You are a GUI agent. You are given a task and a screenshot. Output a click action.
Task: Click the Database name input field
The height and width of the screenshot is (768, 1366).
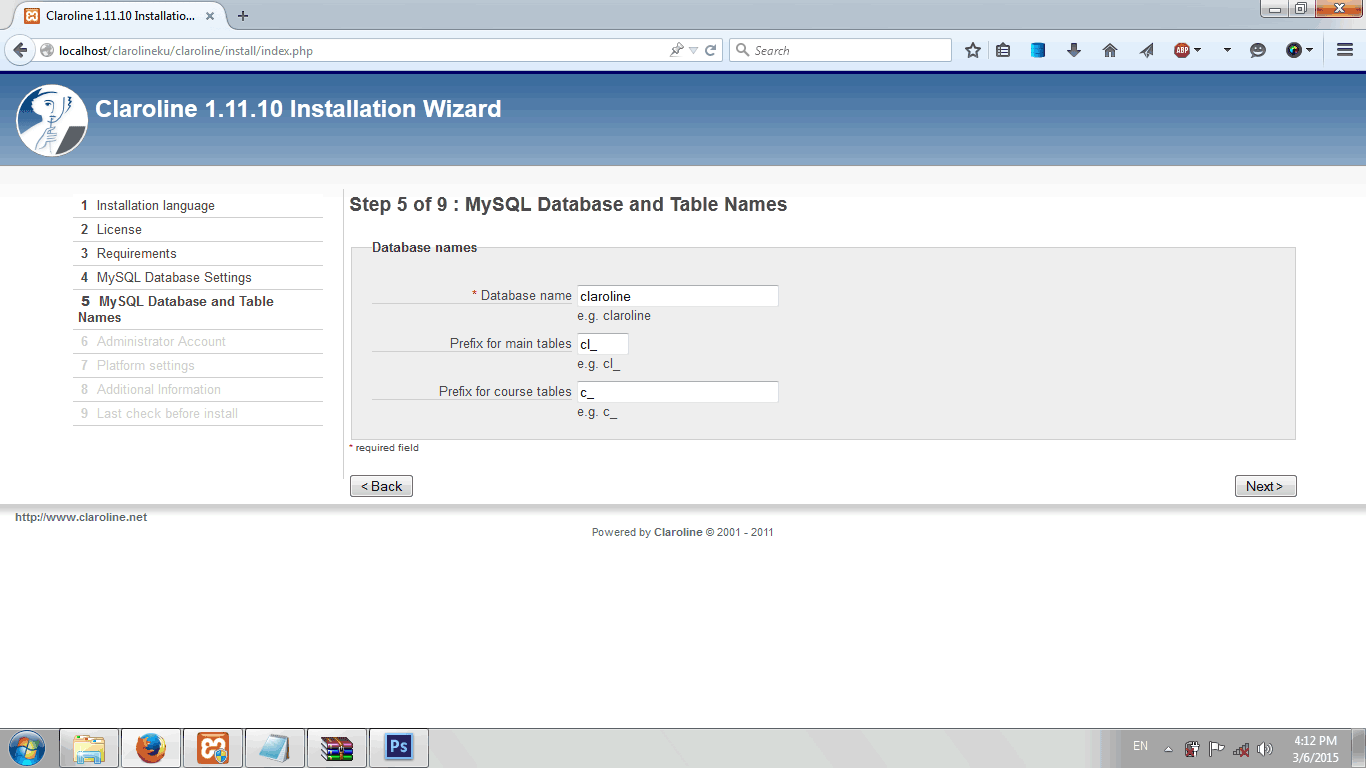[x=677, y=295]
